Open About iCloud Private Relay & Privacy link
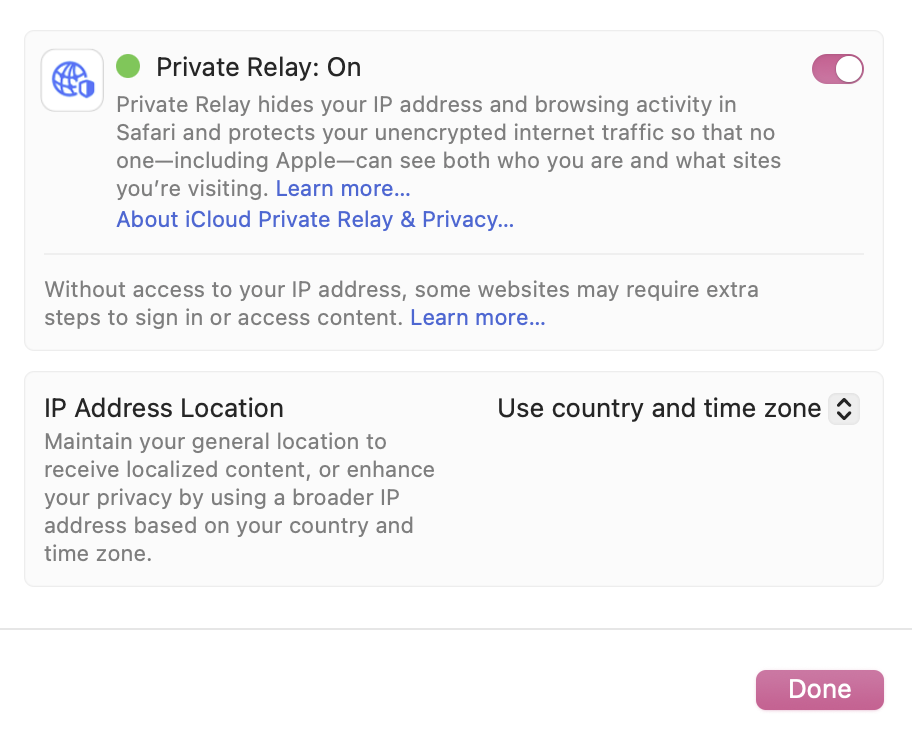The image size is (912, 736). pyautogui.click(x=315, y=220)
